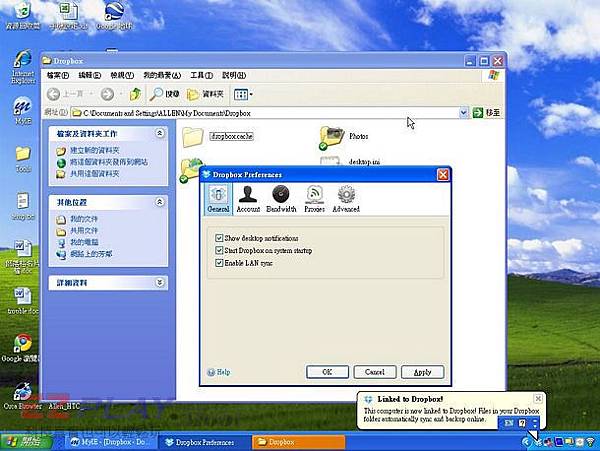Viewport: 600px width, 451px height.
Task: Switch to MyIE taskbar button
Action: [x=109, y=442]
